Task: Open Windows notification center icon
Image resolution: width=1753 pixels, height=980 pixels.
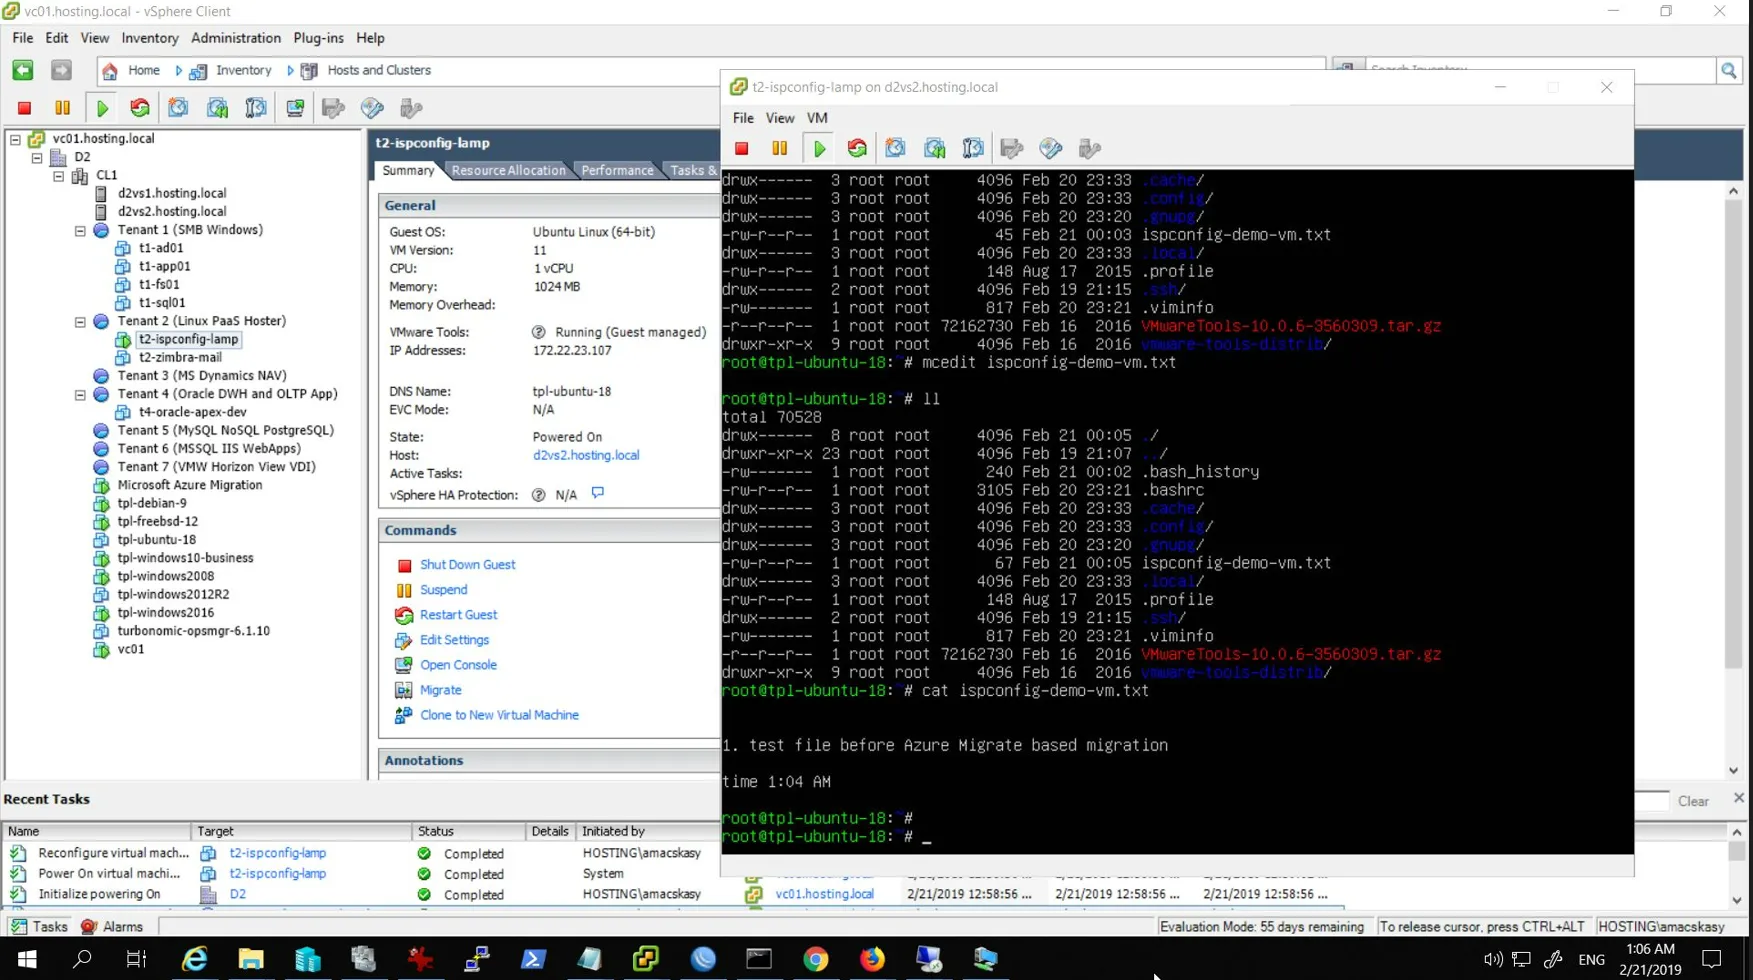Action: (1712, 959)
